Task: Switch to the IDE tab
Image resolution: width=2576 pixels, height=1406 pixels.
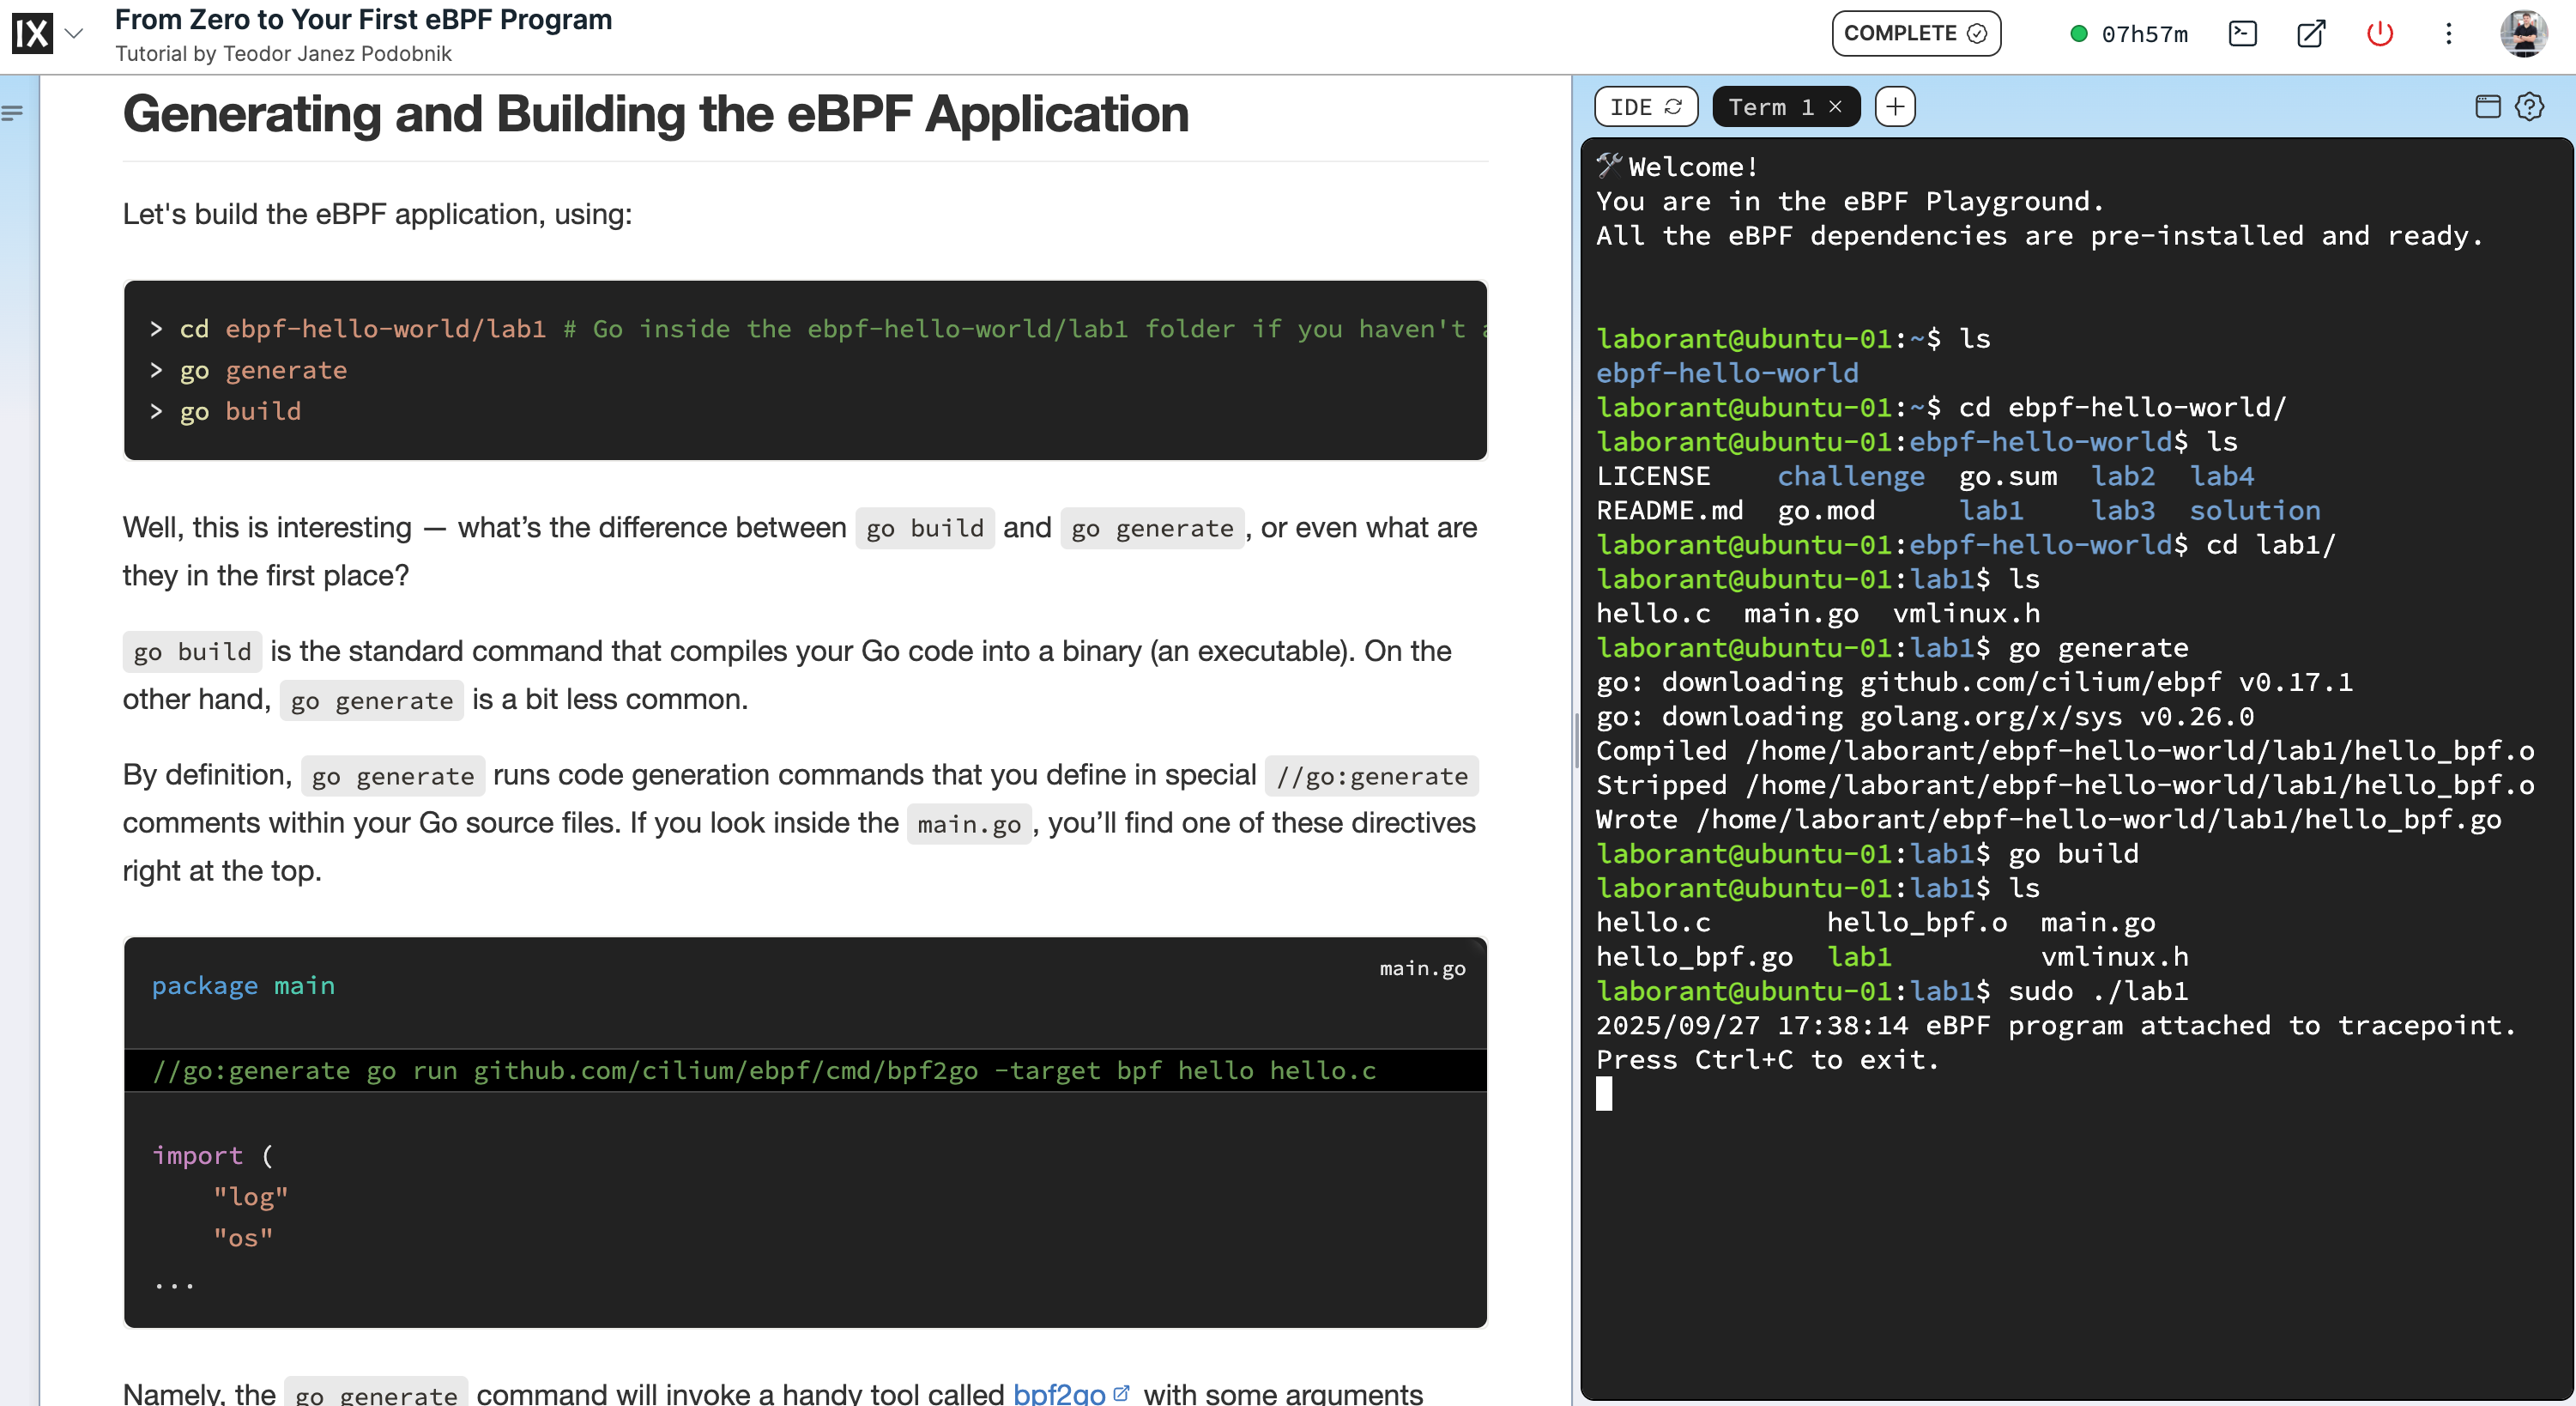Action: click(x=1645, y=107)
